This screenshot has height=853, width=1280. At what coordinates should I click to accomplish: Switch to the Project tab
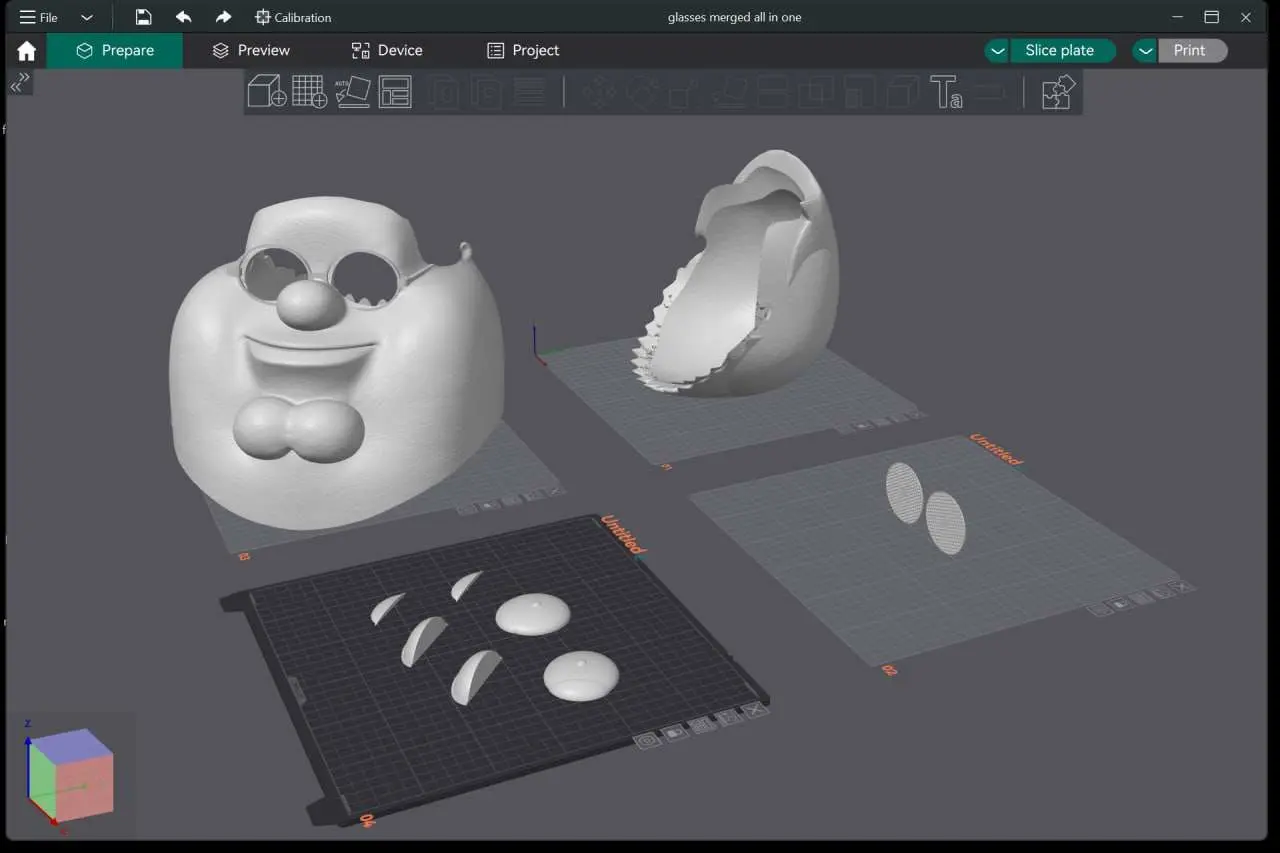(x=523, y=50)
